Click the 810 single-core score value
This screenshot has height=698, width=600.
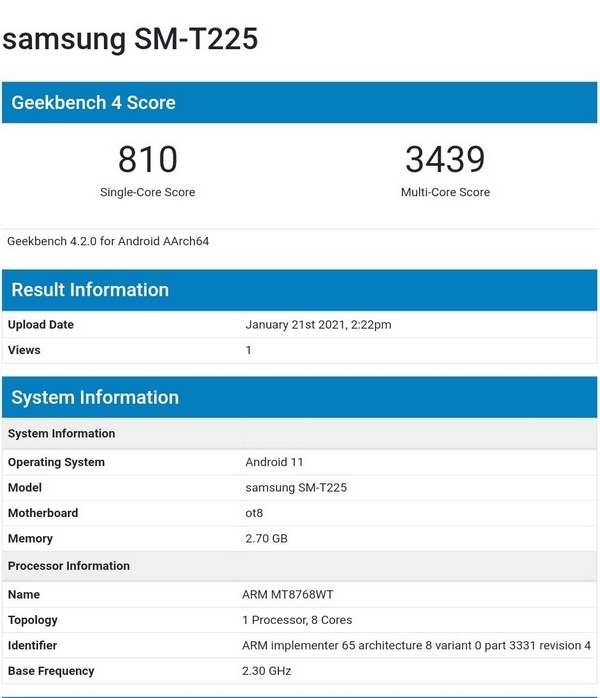point(148,159)
